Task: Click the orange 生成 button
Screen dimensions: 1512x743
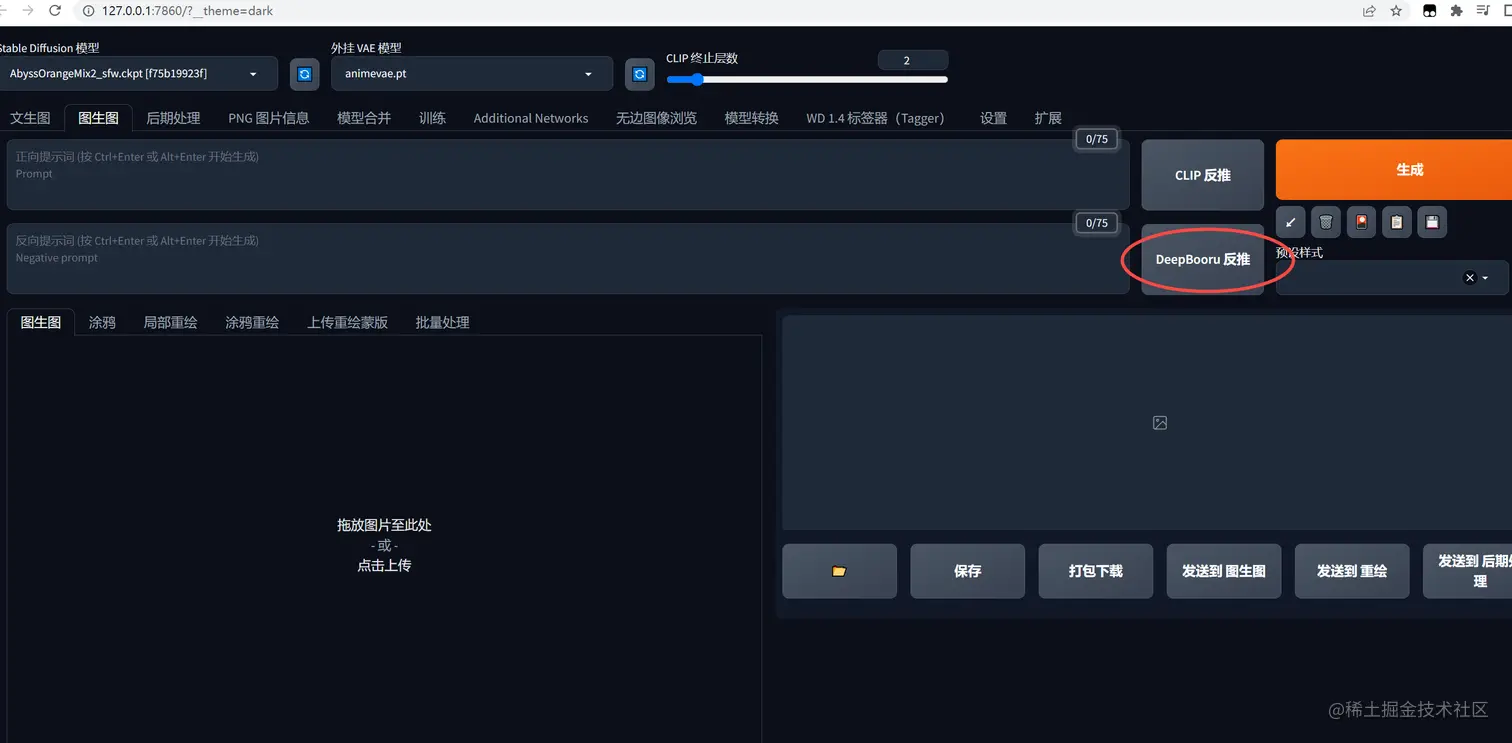Action: coord(1394,170)
